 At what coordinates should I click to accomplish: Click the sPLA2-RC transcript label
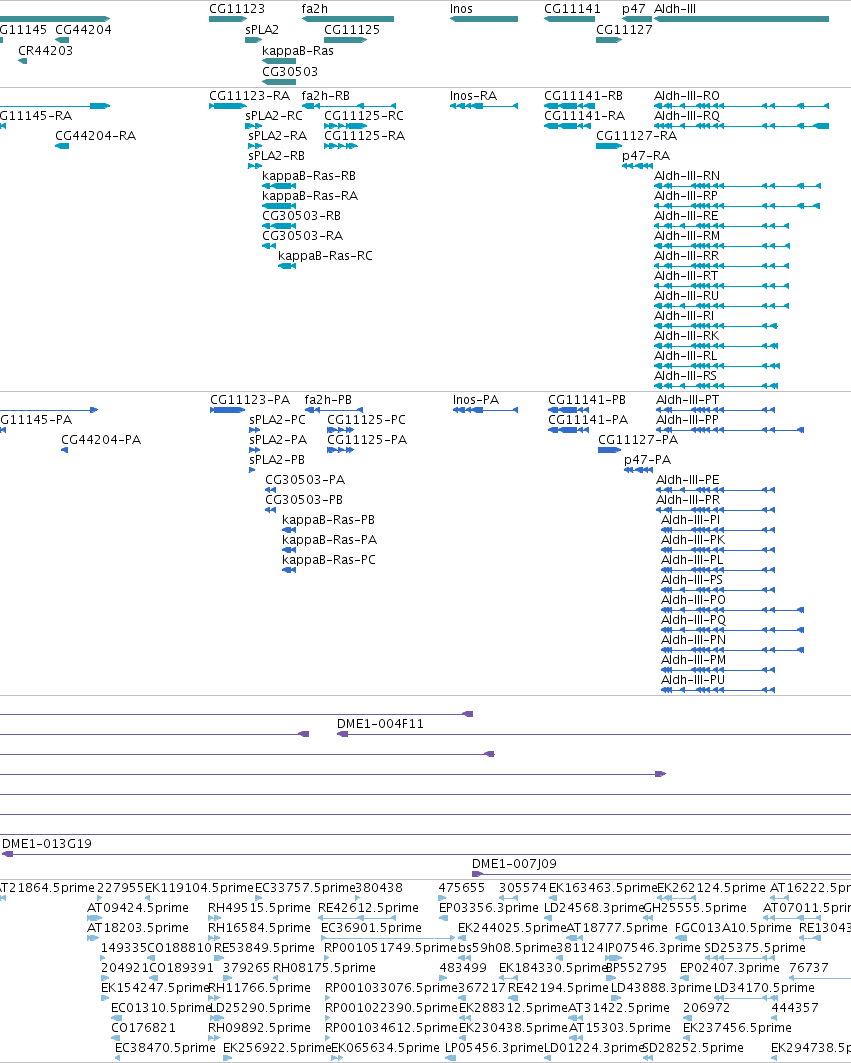274,116
